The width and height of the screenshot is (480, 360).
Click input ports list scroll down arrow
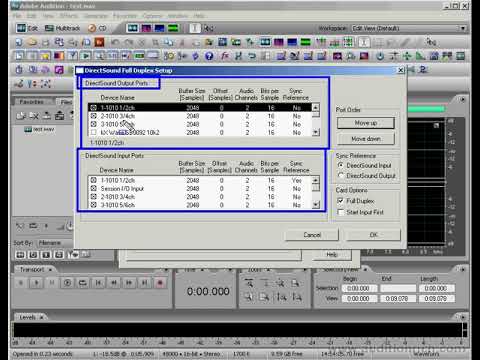click(315, 205)
